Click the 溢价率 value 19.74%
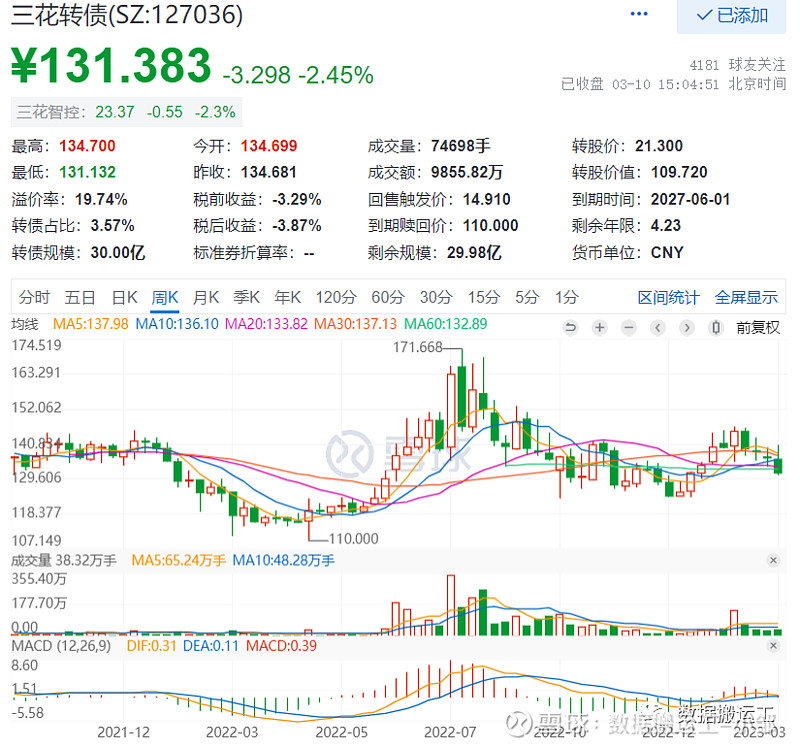This screenshot has width=800, height=749. [x=102, y=199]
